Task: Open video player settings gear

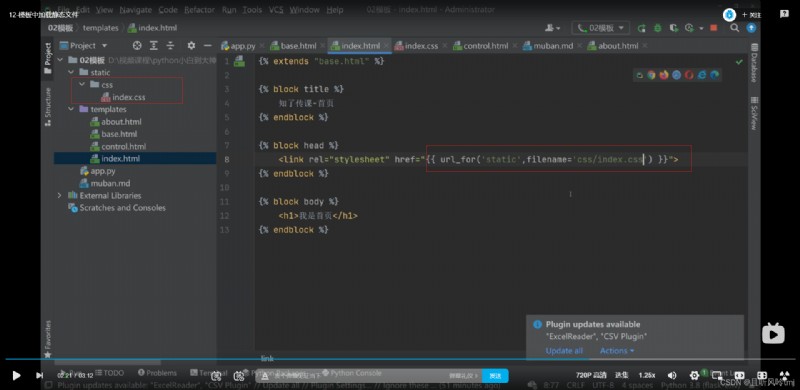Action: [694, 375]
